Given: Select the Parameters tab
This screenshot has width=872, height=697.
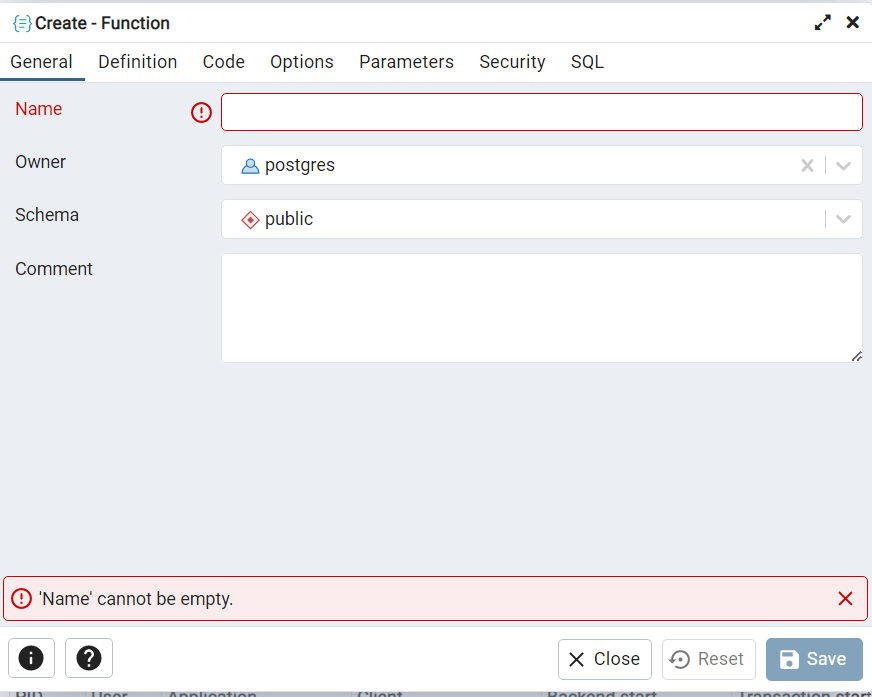Looking at the screenshot, I should click(406, 62).
